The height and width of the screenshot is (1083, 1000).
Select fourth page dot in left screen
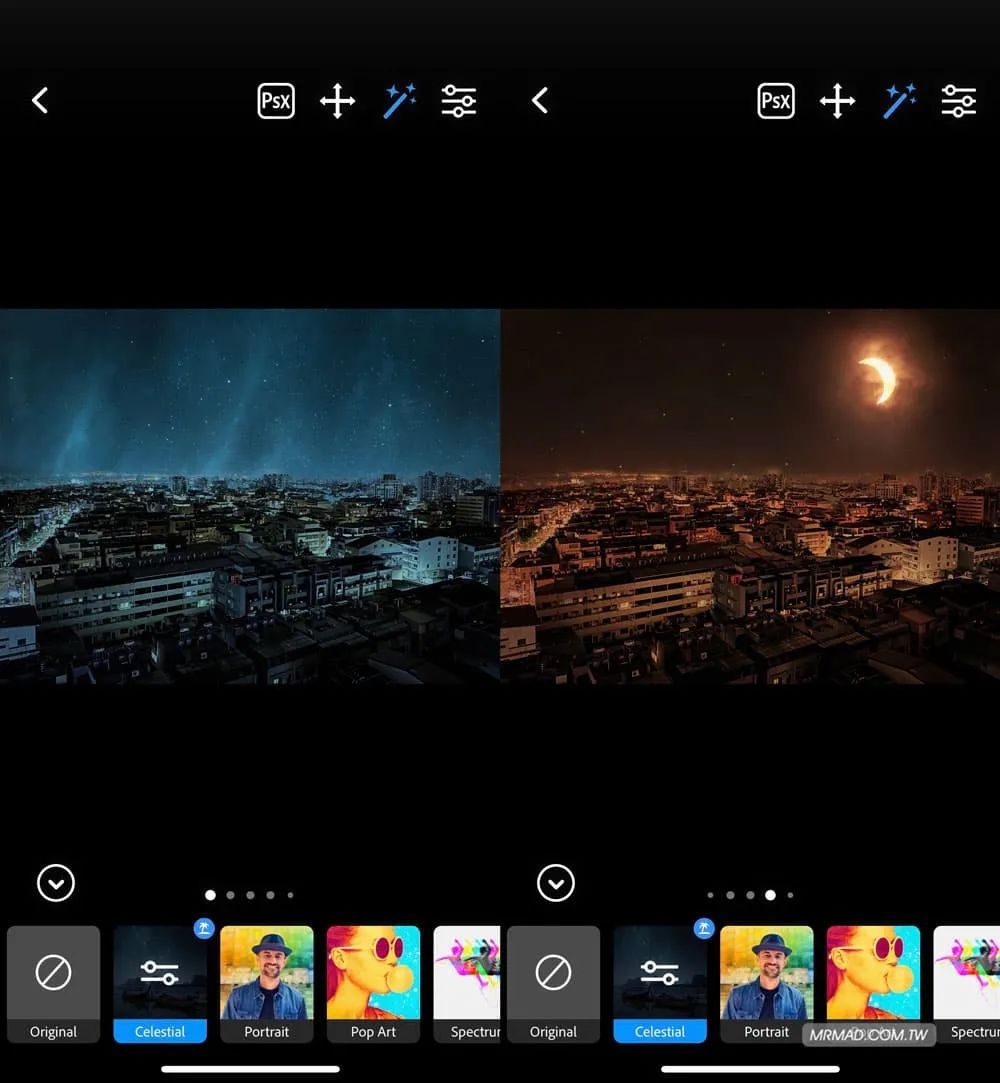(x=271, y=895)
